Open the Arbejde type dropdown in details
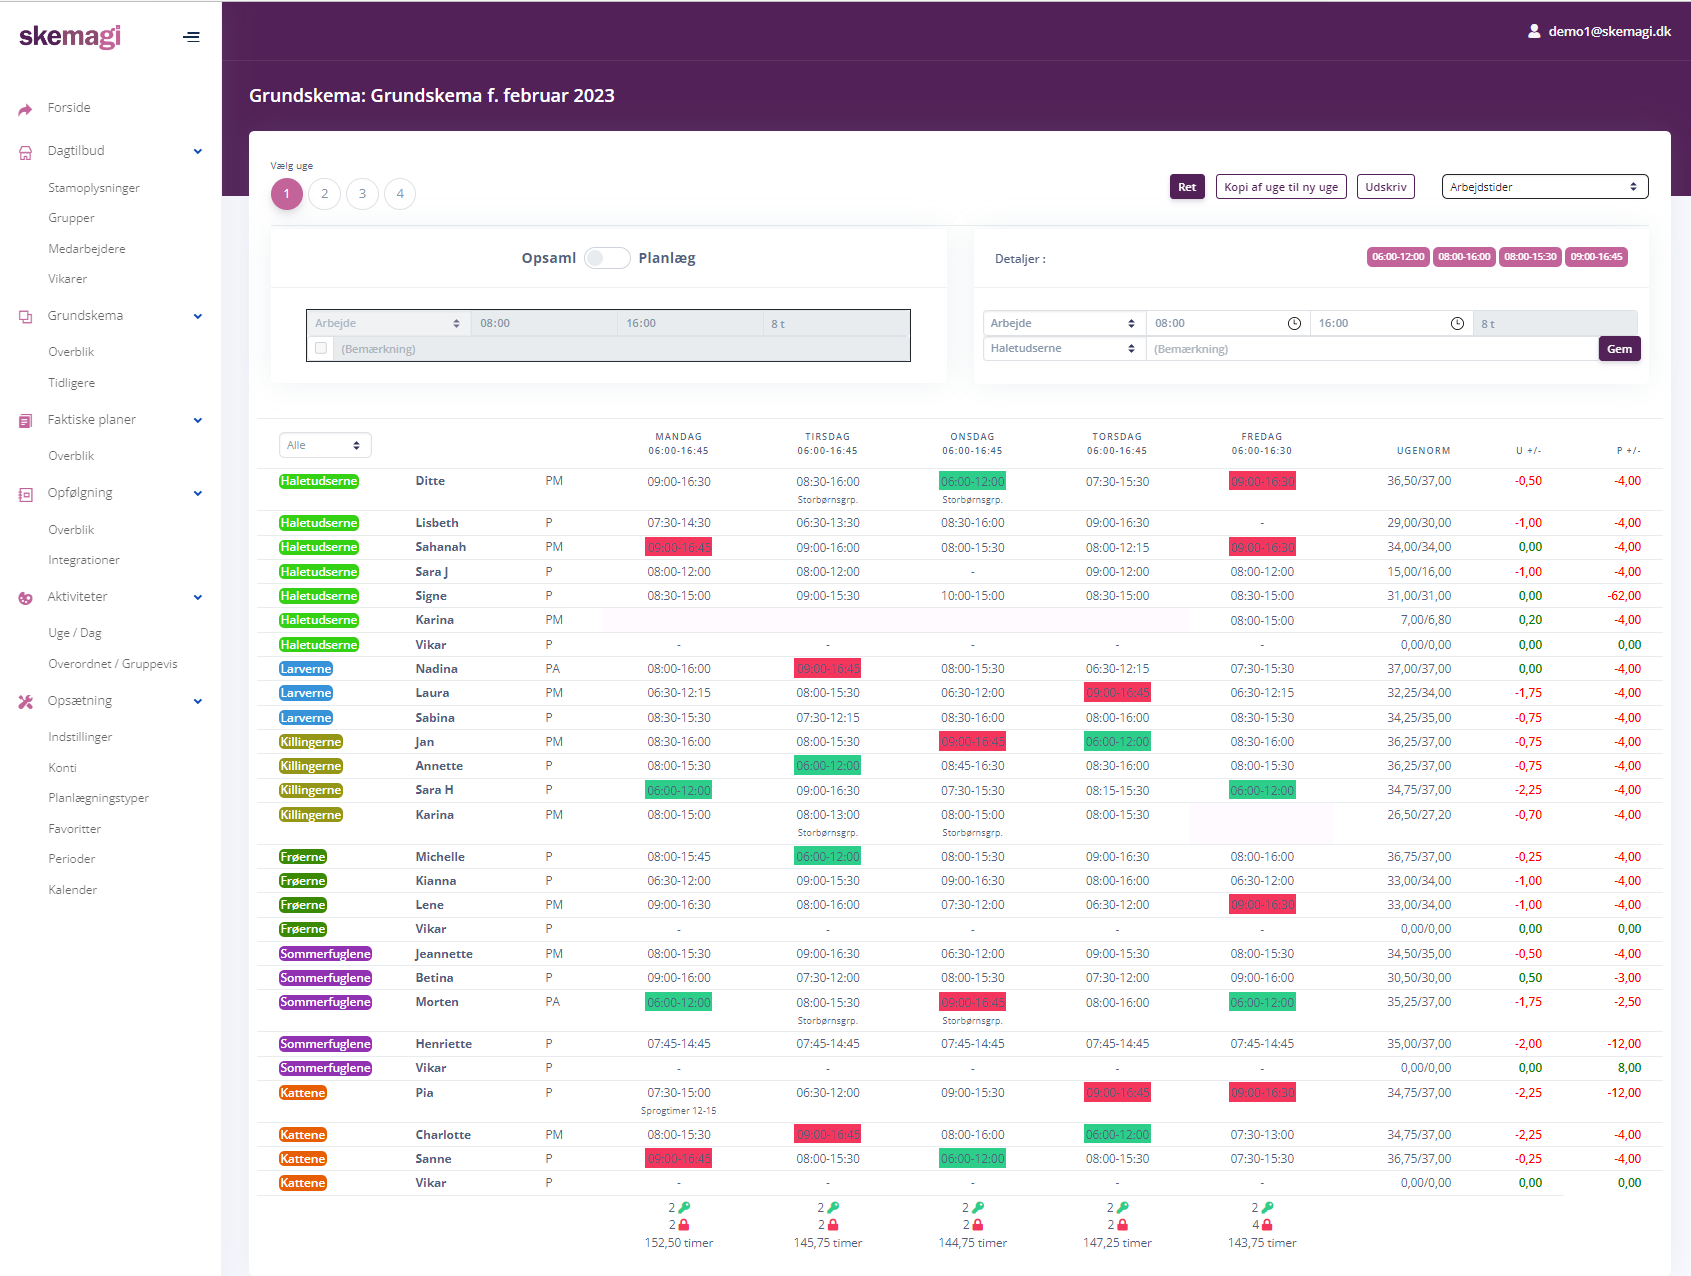 (x=1064, y=323)
